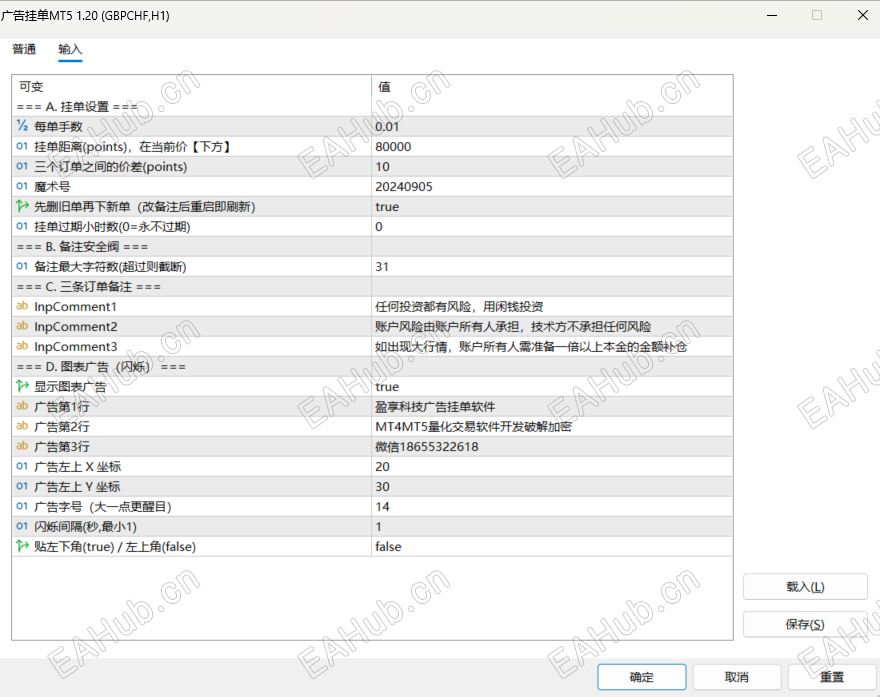This screenshot has height=697, width=880.
Task: Click the string icon beside 广告第3行
Action: [22, 446]
